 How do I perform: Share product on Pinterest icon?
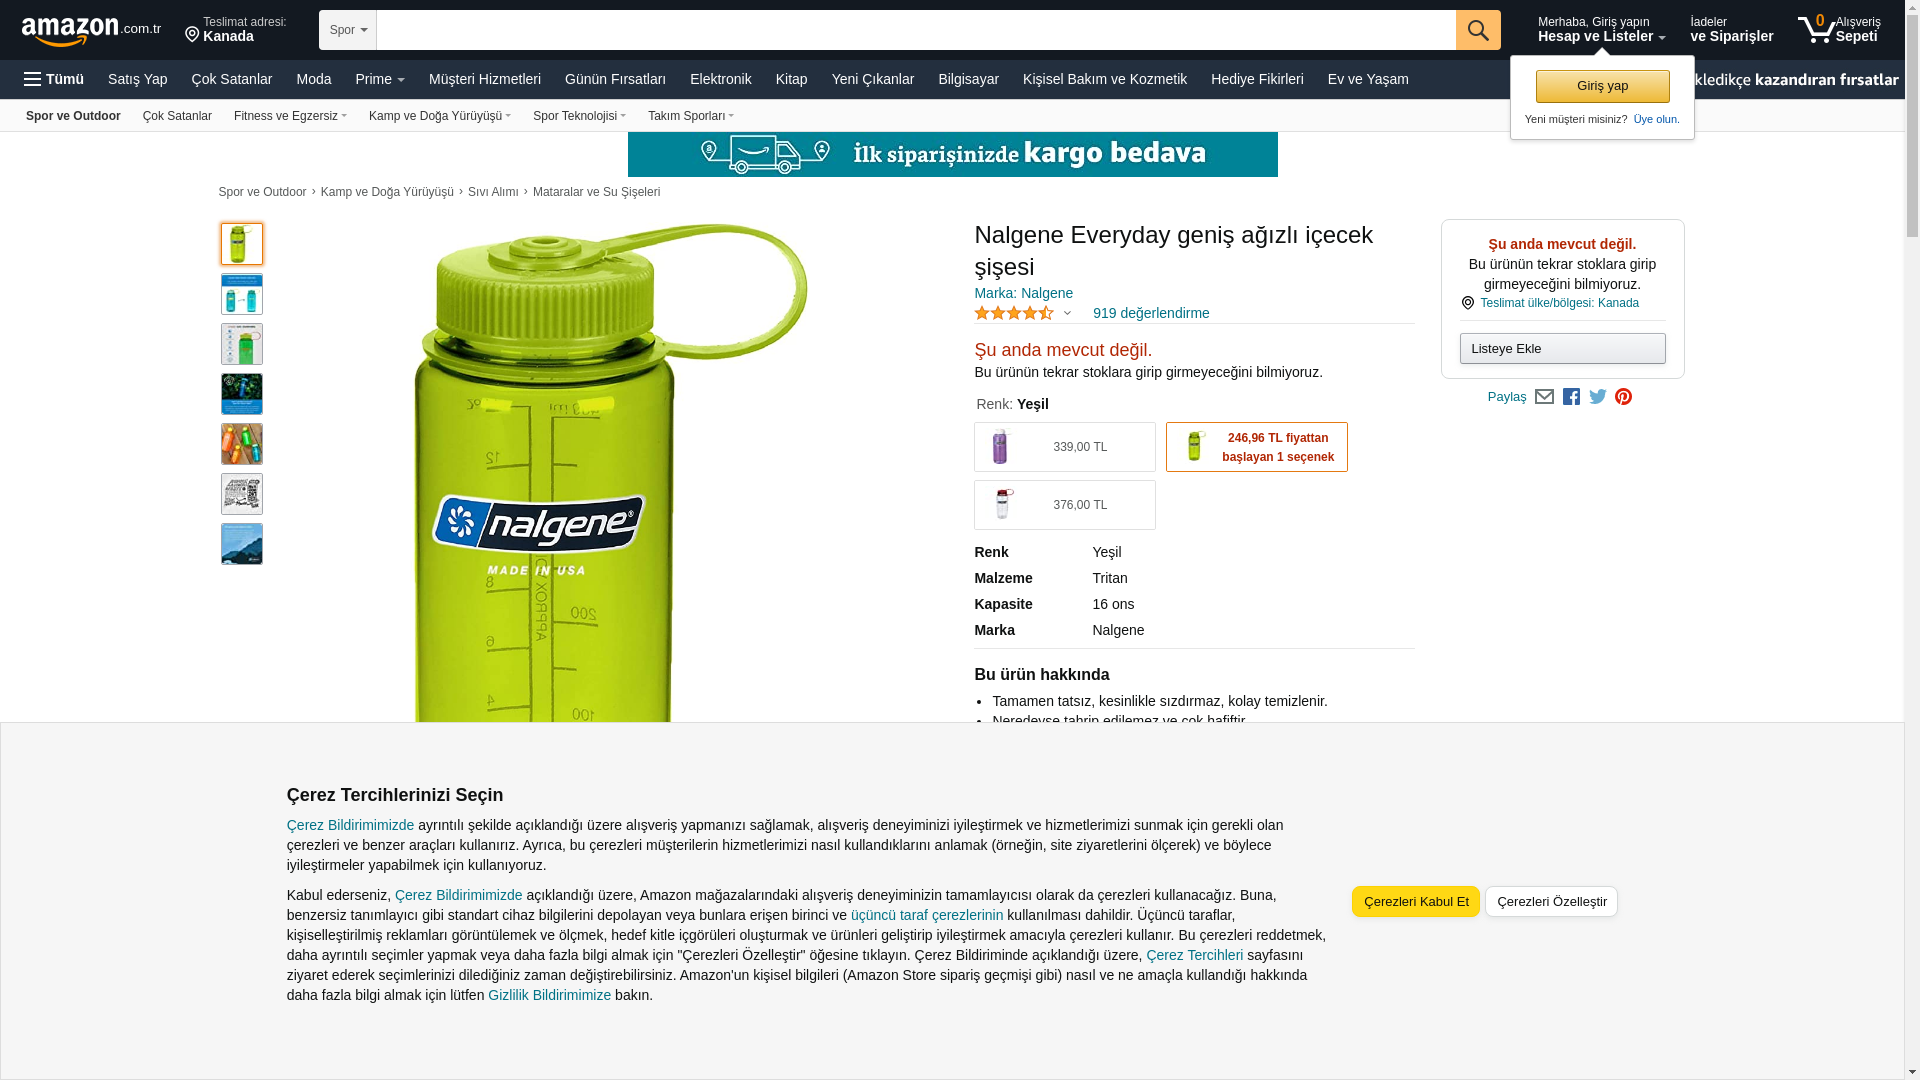pos(1624,397)
